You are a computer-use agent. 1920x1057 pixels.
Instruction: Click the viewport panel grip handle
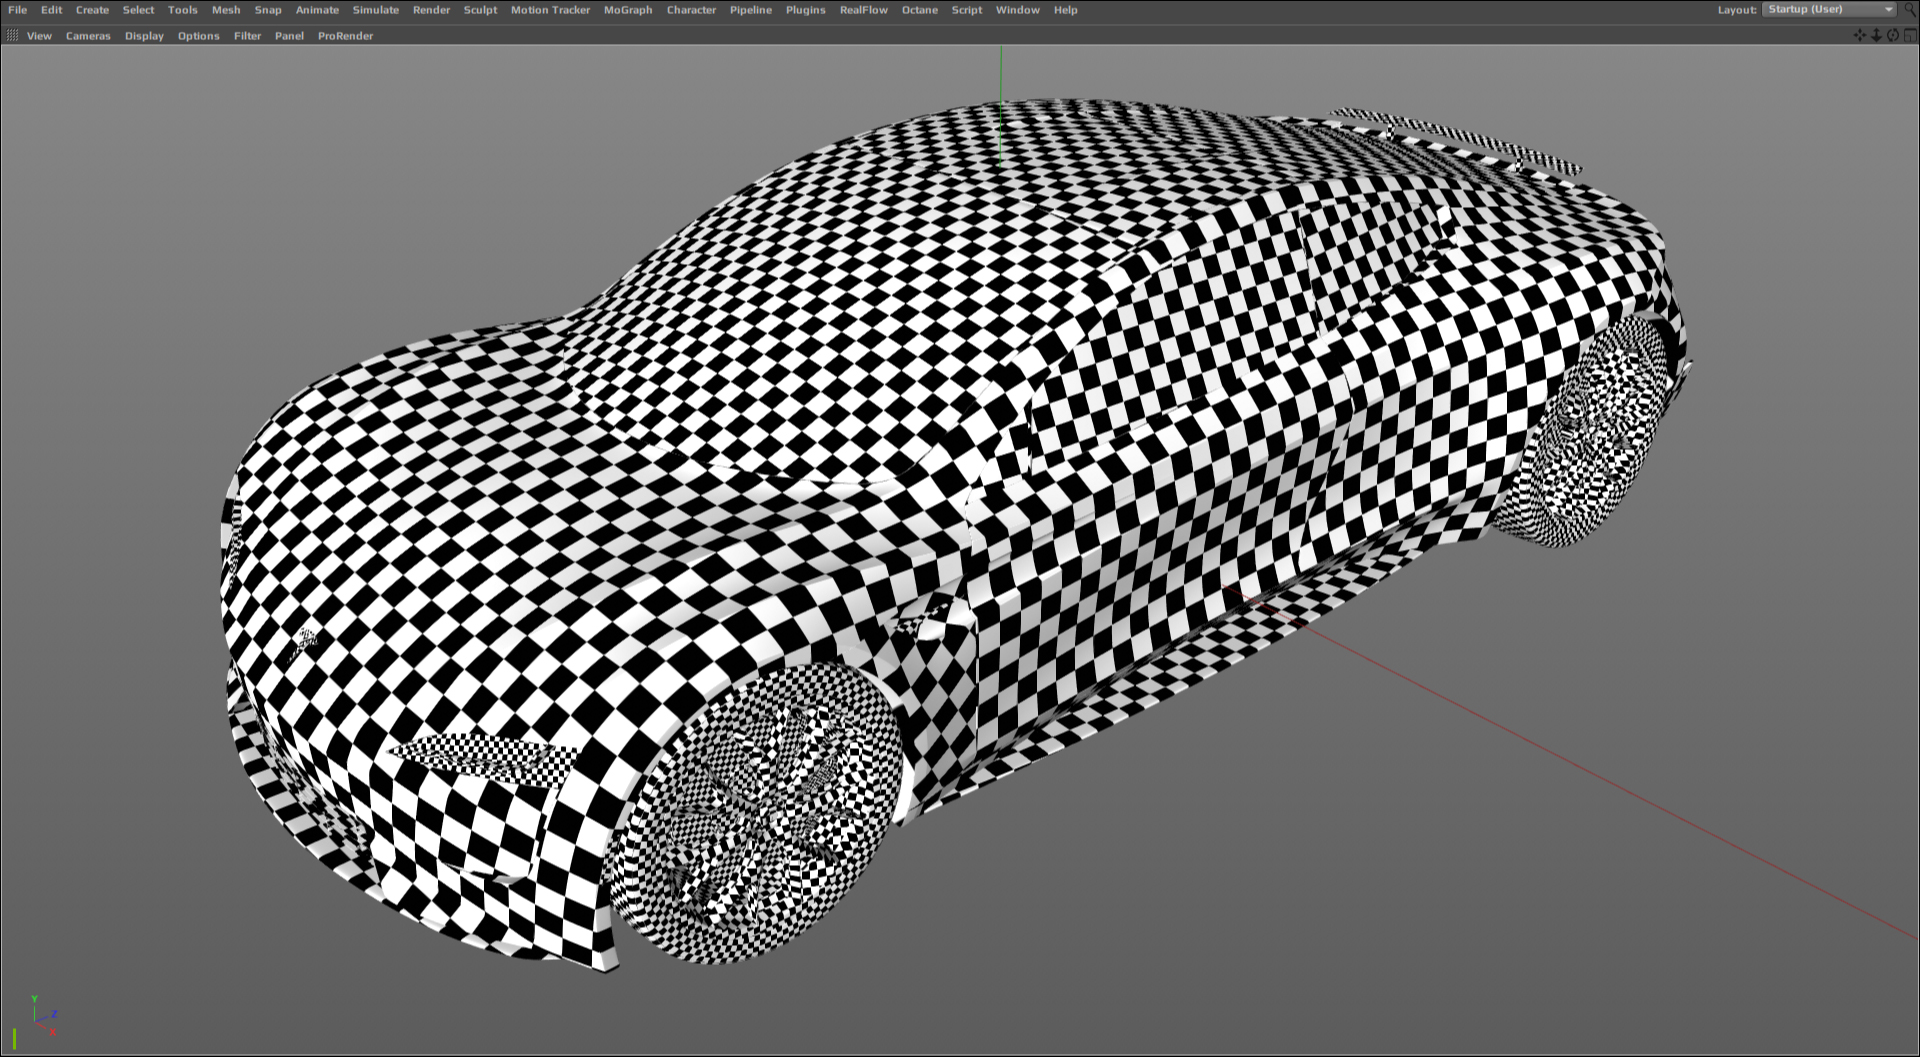pos(12,36)
